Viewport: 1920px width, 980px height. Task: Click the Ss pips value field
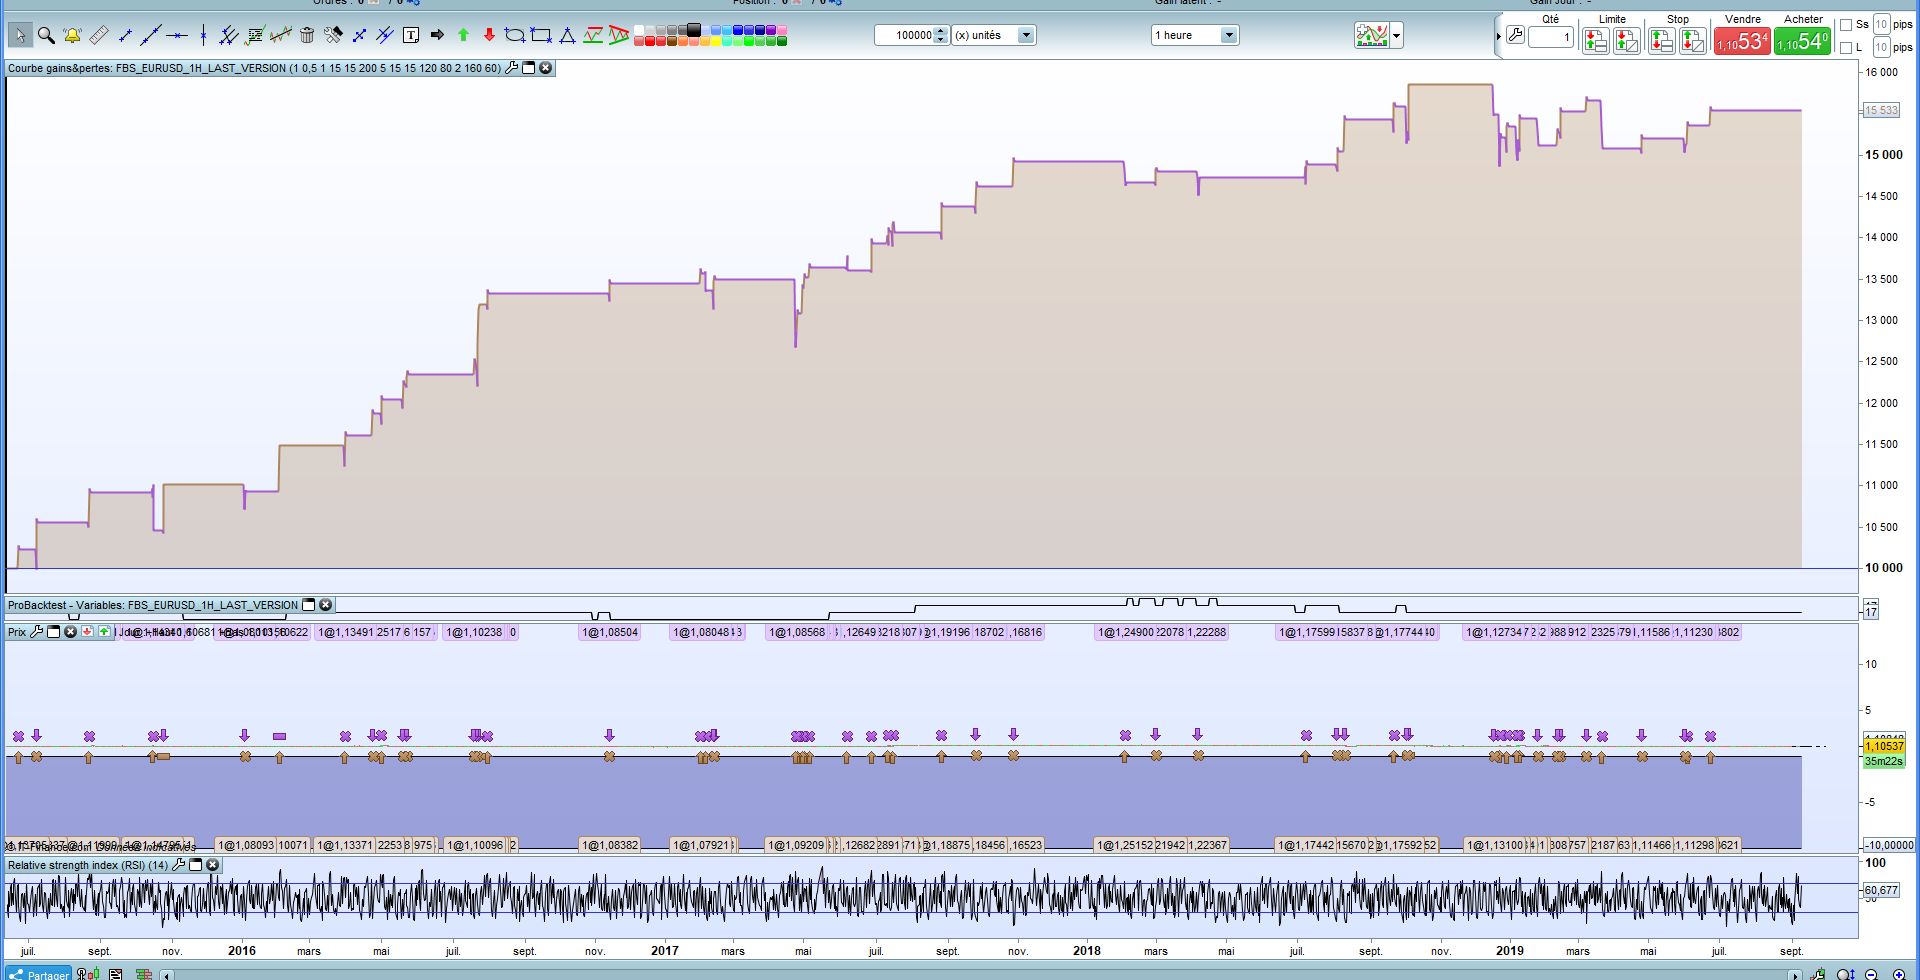(1881, 25)
